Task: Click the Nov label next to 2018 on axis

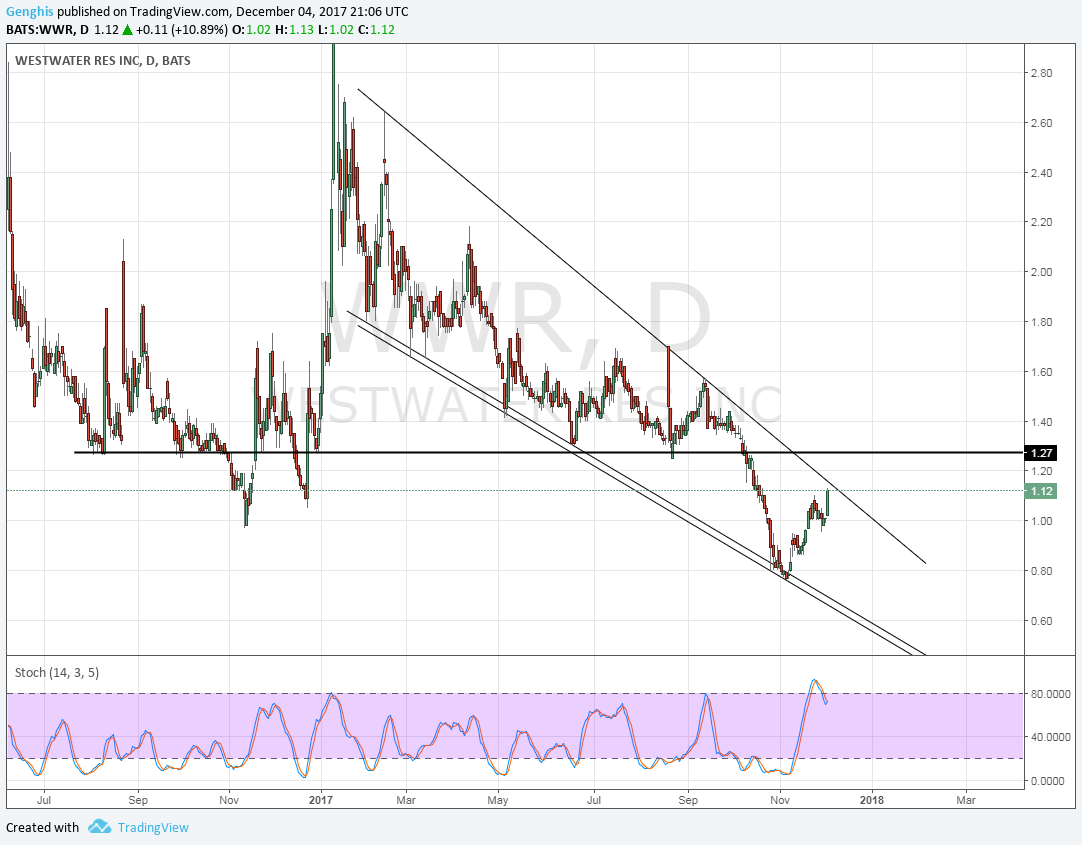Action: (780, 800)
